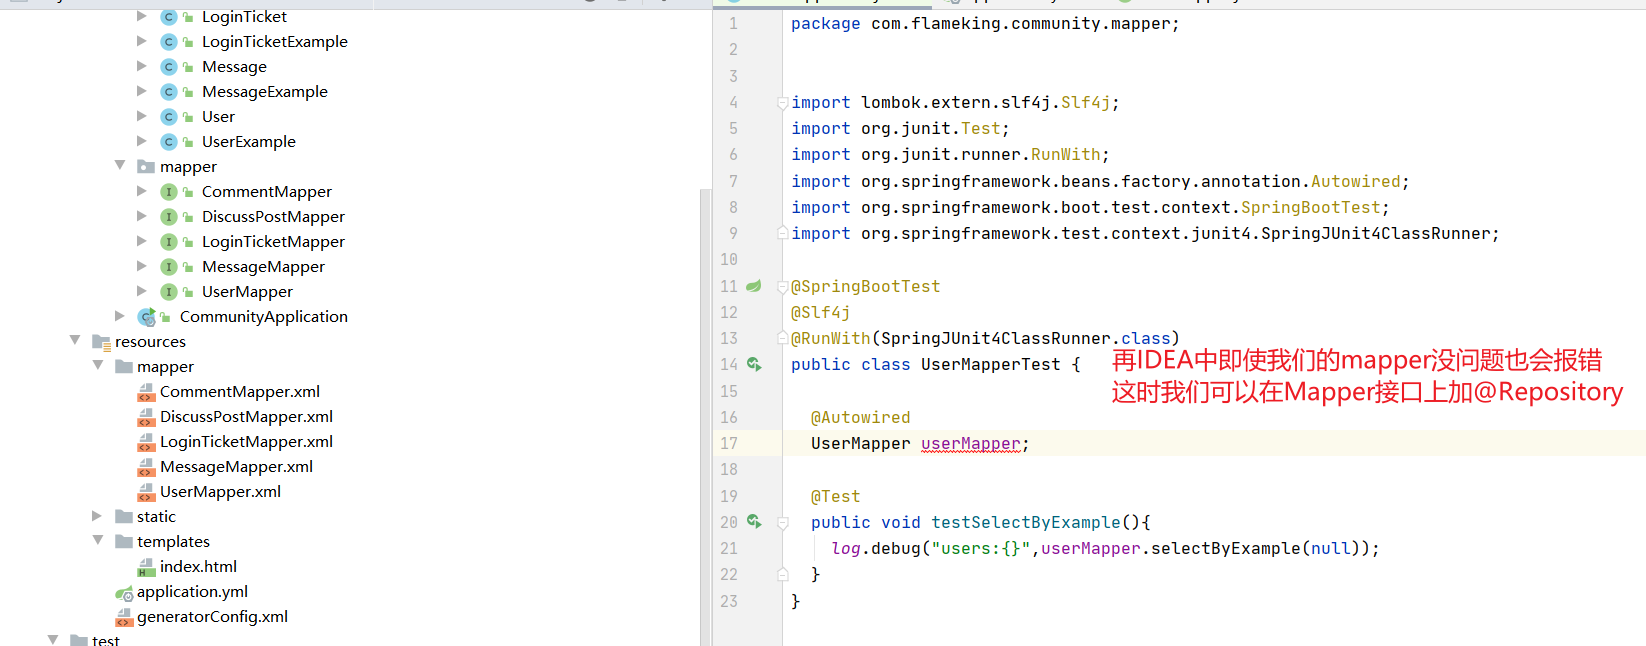The height and width of the screenshot is (646, 1646).
Task: Collapse the test folder
Action: [x=53, y=640]
